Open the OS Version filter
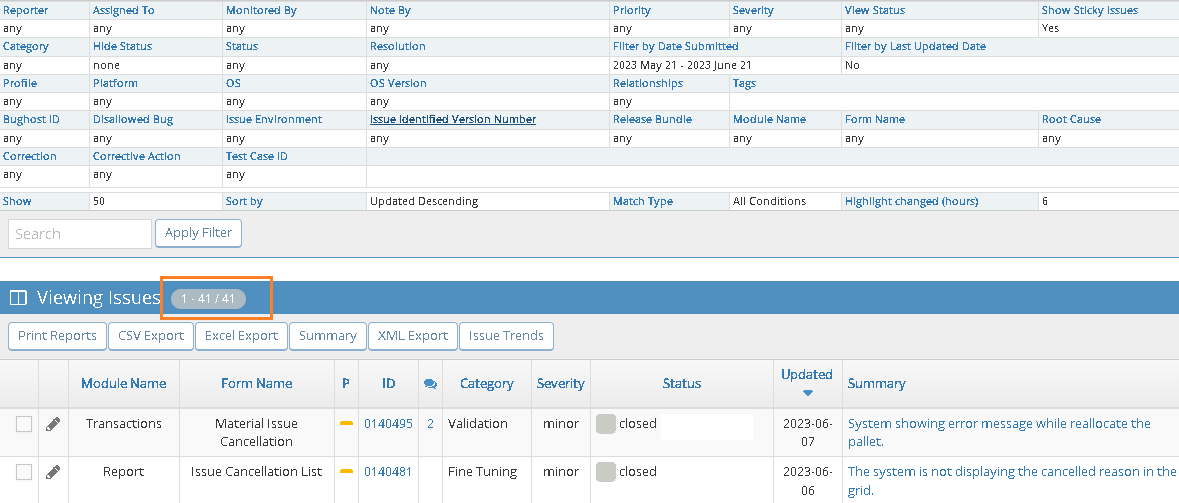This screenshot has width=1179, height=503. tap(398, 83)
